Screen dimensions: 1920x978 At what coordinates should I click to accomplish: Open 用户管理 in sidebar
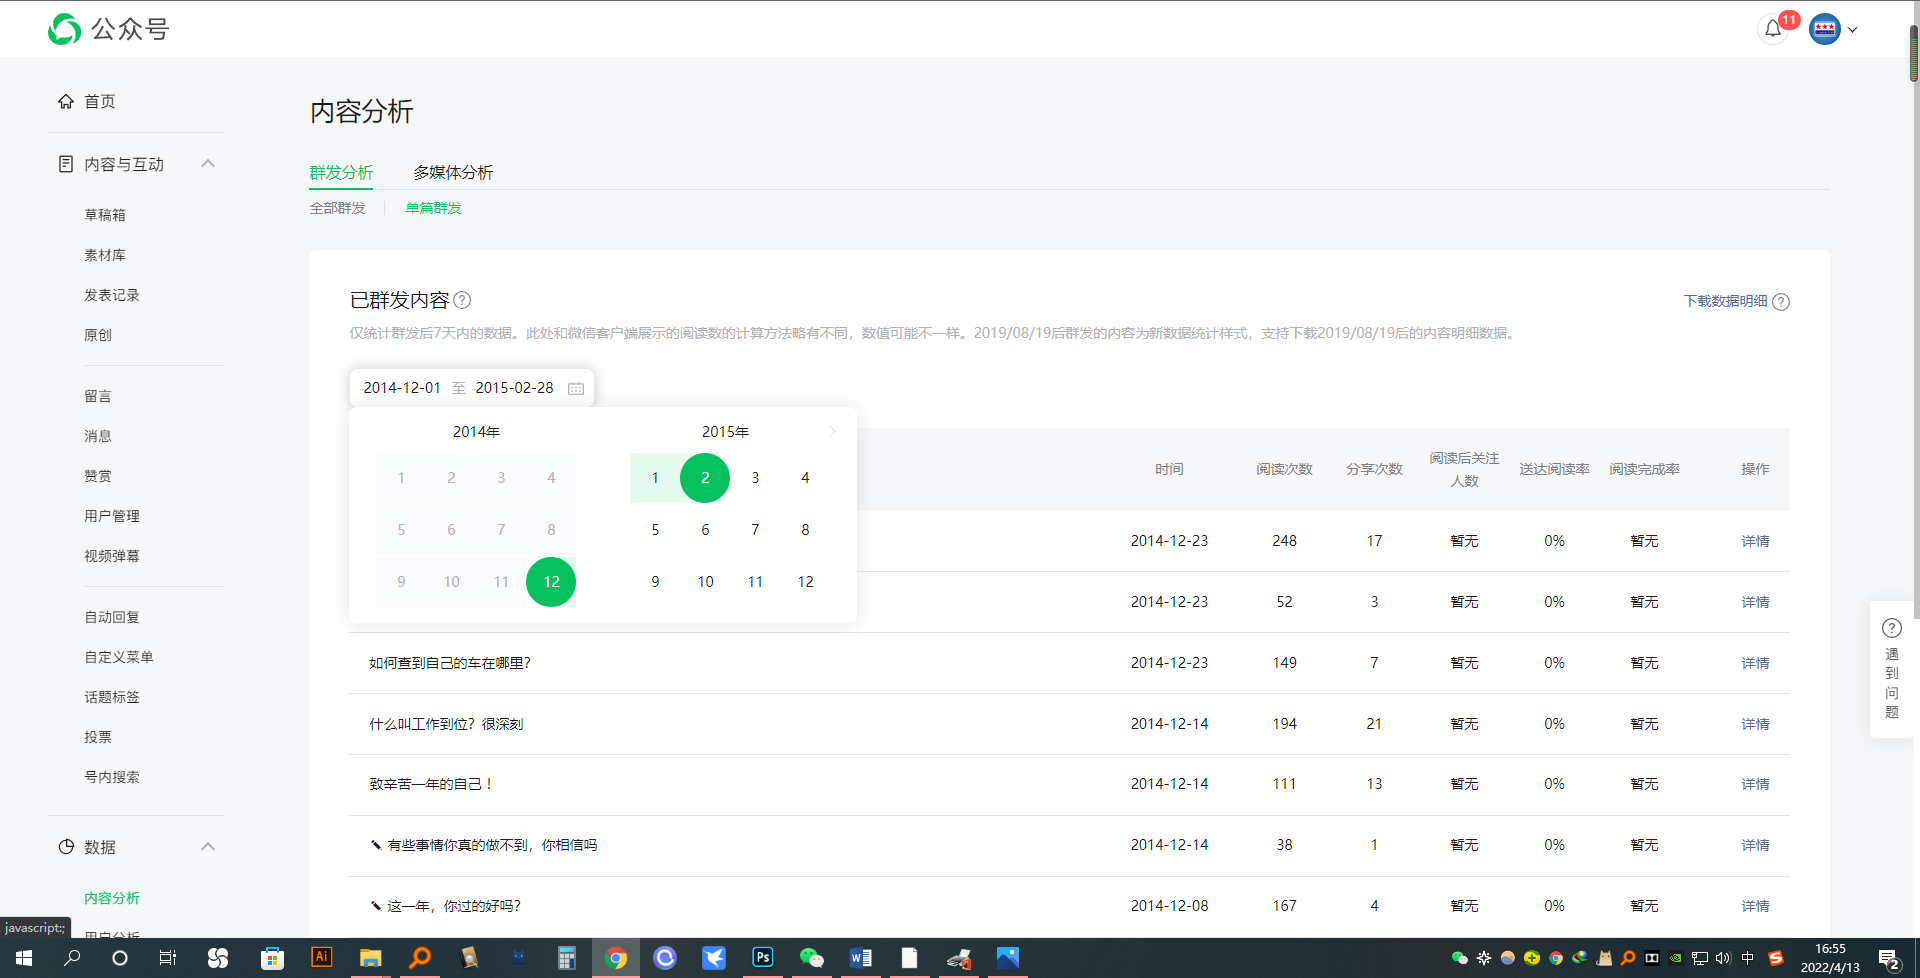coord(112,516)
